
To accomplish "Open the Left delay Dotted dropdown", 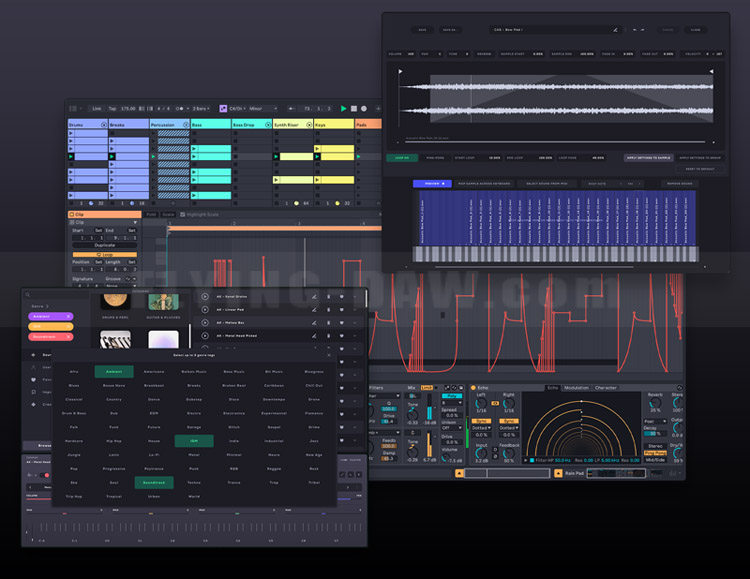I will pyautogui.click(x=482, y=428).
